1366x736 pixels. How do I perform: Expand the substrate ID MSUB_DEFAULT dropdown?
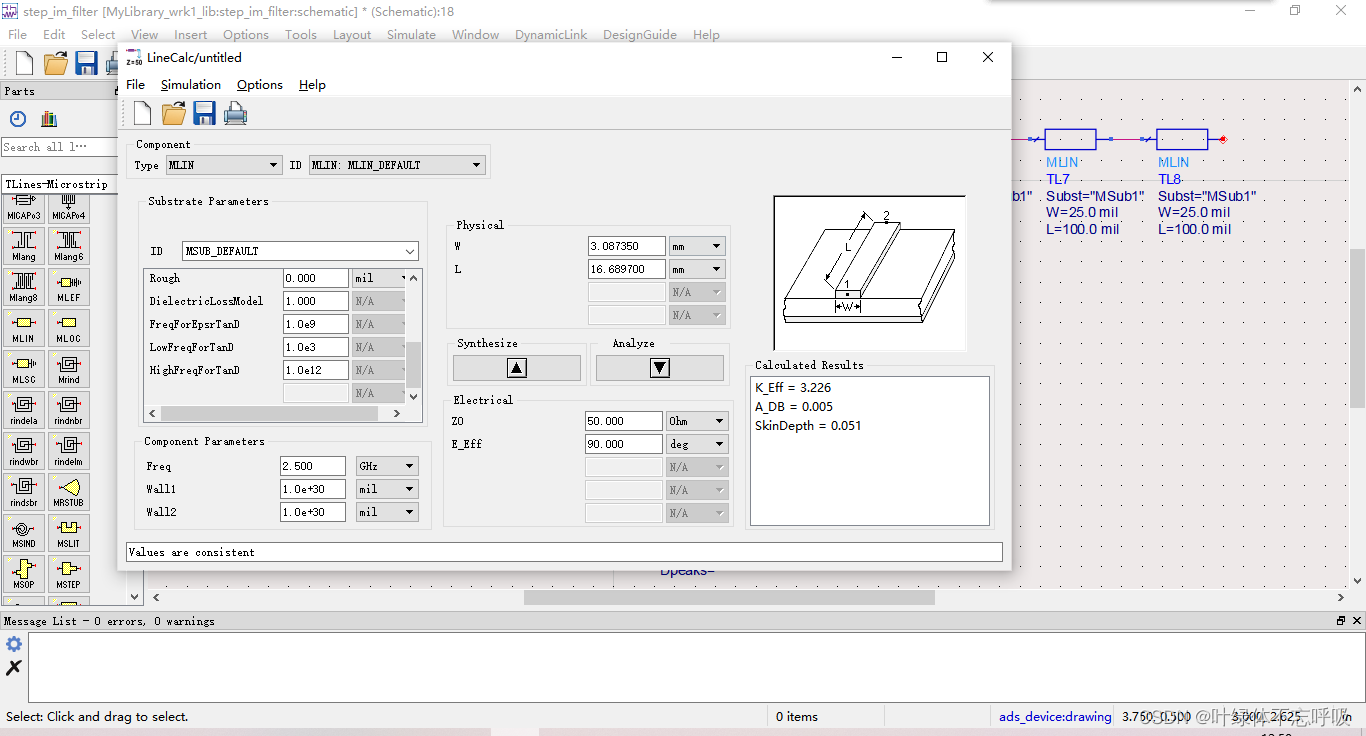(300, 251)
